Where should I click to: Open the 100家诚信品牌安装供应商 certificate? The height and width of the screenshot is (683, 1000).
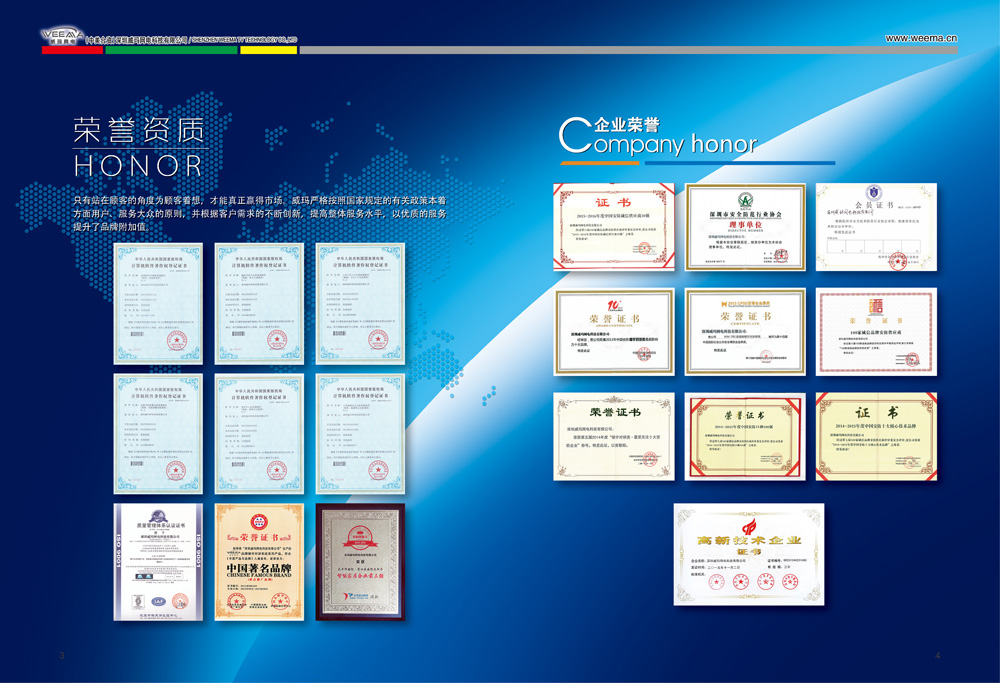[x=876, y=332]
